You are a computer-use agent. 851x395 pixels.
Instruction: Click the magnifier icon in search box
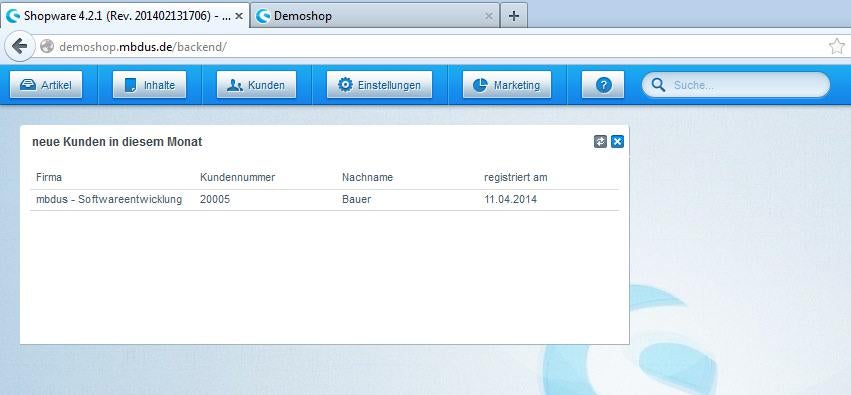[x=658, y=85]
